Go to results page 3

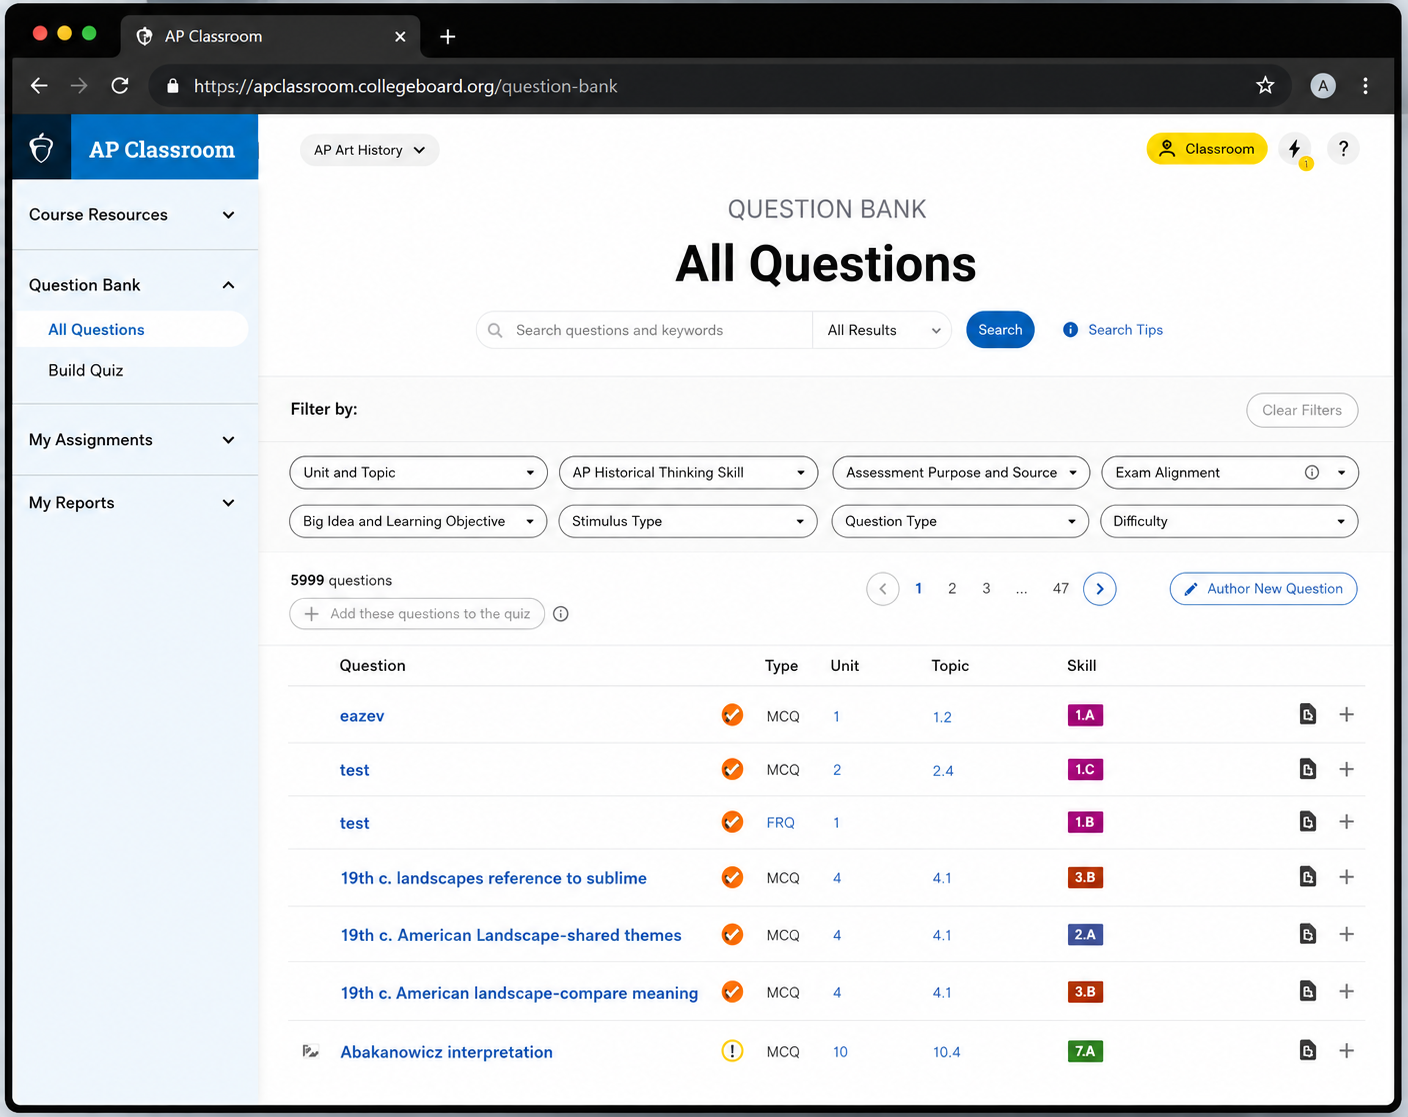986,589
